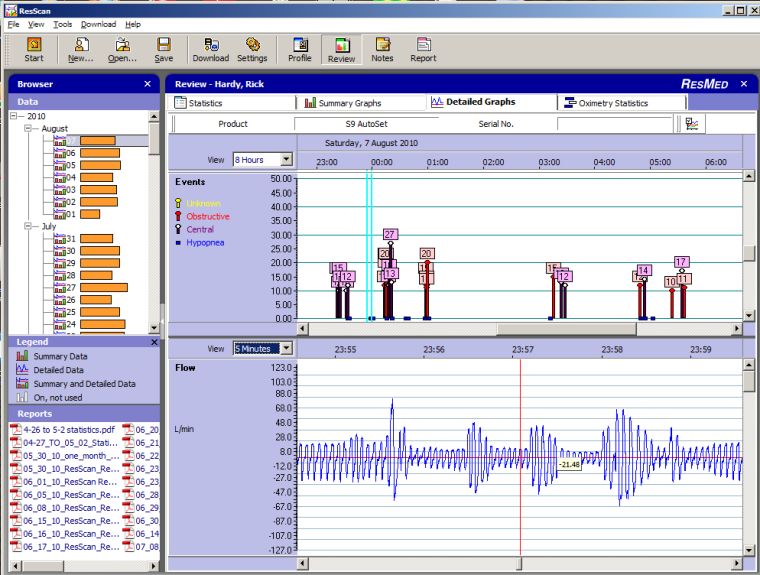This screenshot has width=760, height=575.
Task: Click the Events graph horizontal scrollbar thumb
Action: point(566,329)
